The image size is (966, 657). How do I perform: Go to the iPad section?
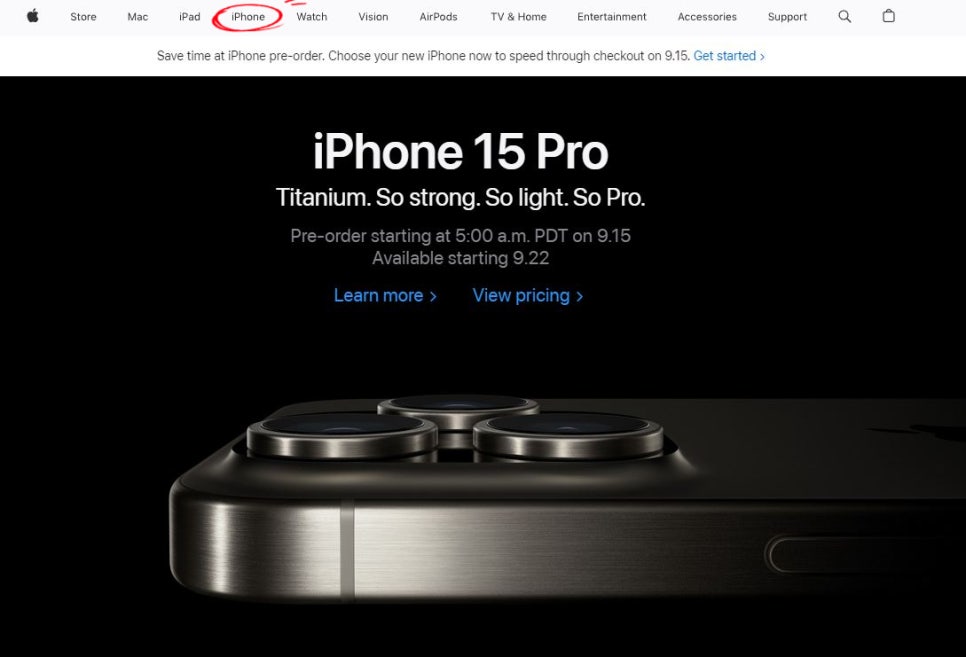click(189, 17)
